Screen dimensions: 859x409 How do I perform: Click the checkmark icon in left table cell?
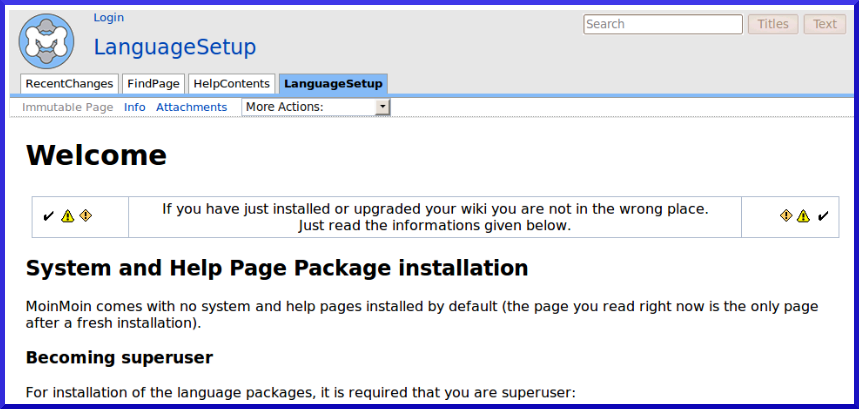48,216
